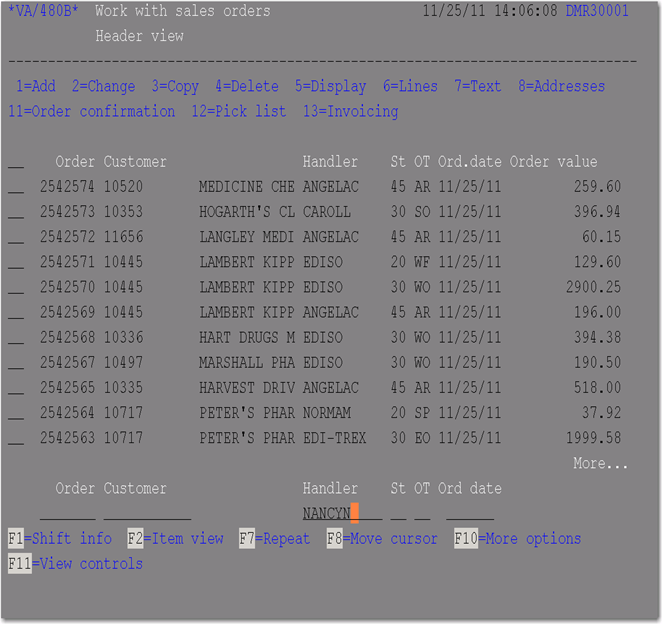This screenshot has width=662, height=624.
Task: Select option field for order 2542570
Action: click(x=16, y=287)
